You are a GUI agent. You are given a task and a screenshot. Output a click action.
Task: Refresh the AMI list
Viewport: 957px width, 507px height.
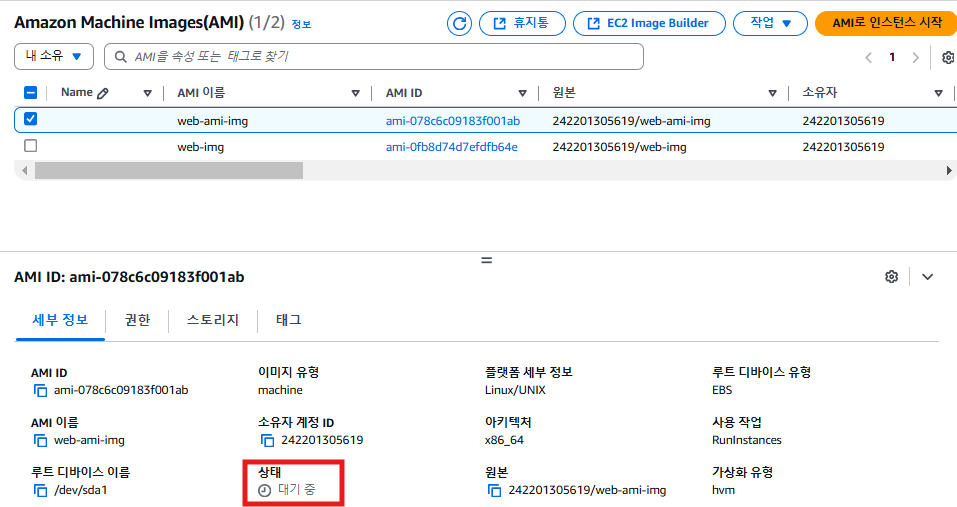459,24
